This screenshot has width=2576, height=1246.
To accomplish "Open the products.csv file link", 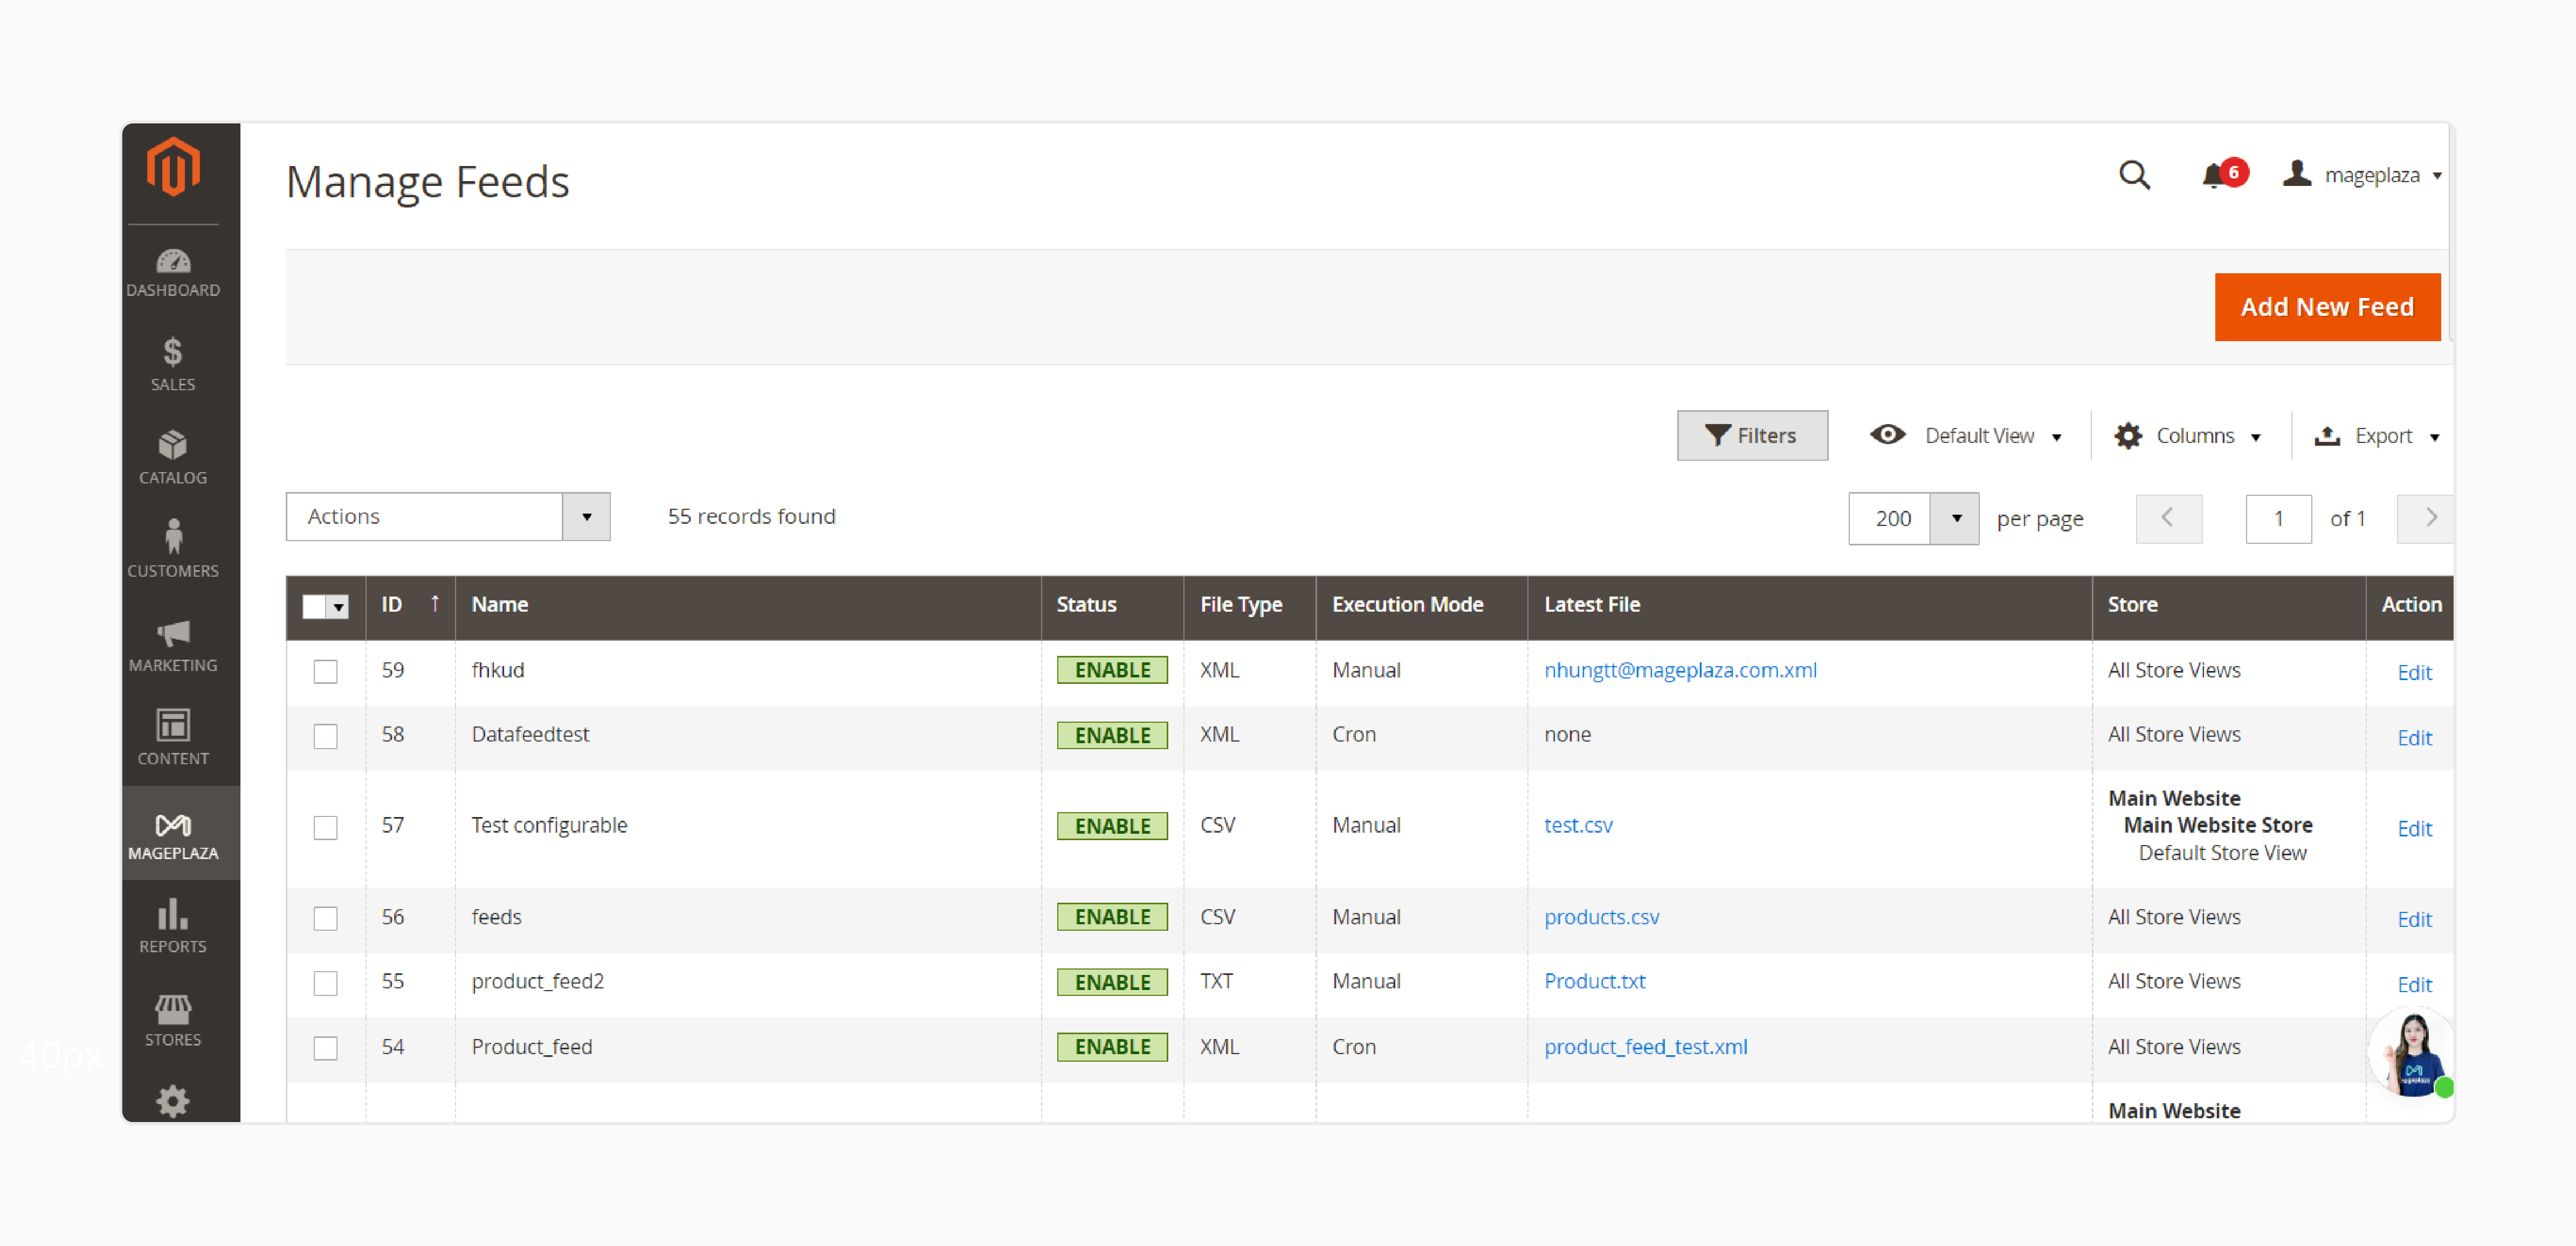I will point(1601,917).
